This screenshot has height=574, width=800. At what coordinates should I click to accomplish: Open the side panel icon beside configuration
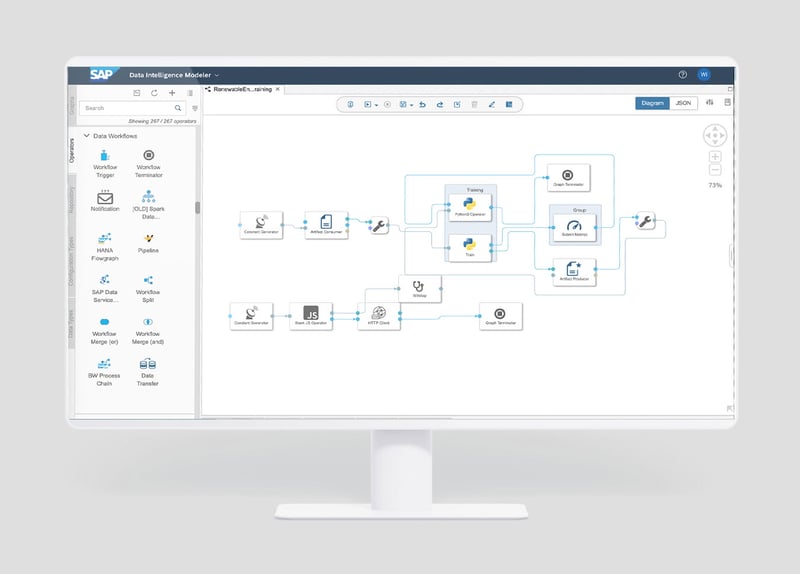[728, 103]
